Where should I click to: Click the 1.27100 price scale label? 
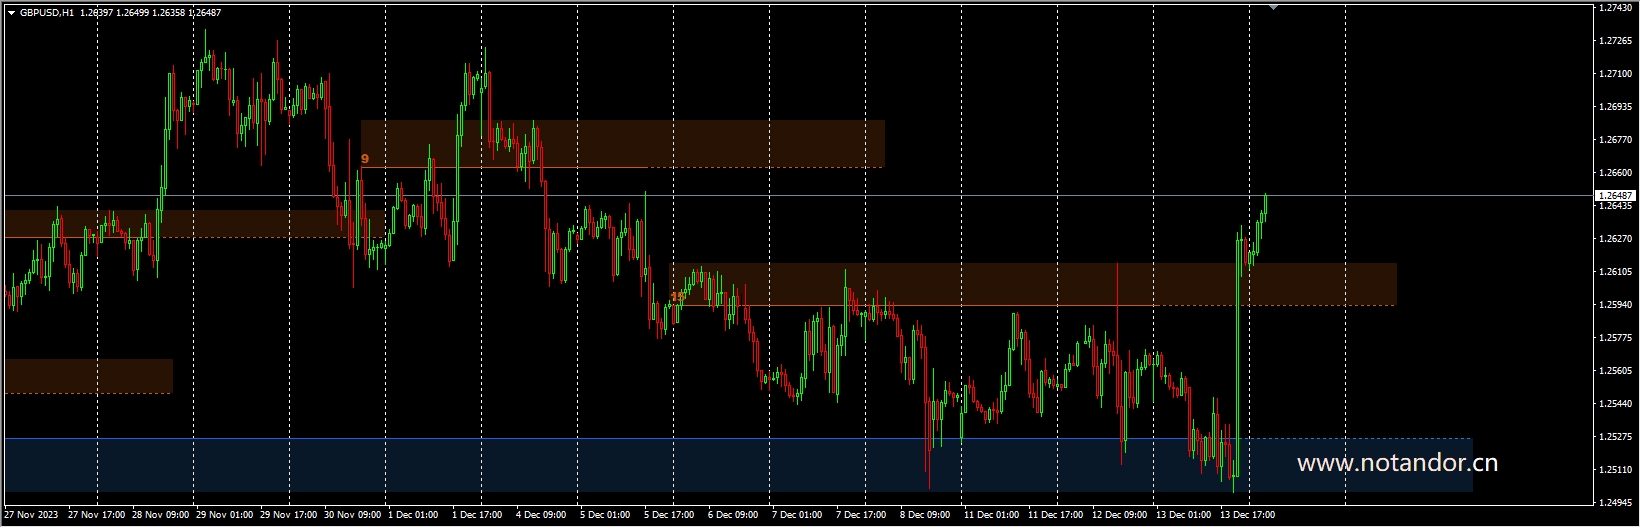[1616, 74]
